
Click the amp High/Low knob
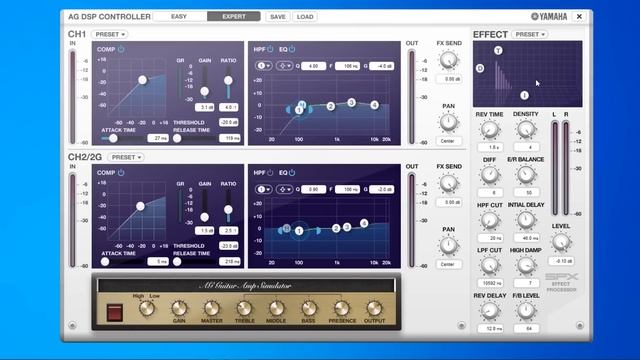[147, 309]
